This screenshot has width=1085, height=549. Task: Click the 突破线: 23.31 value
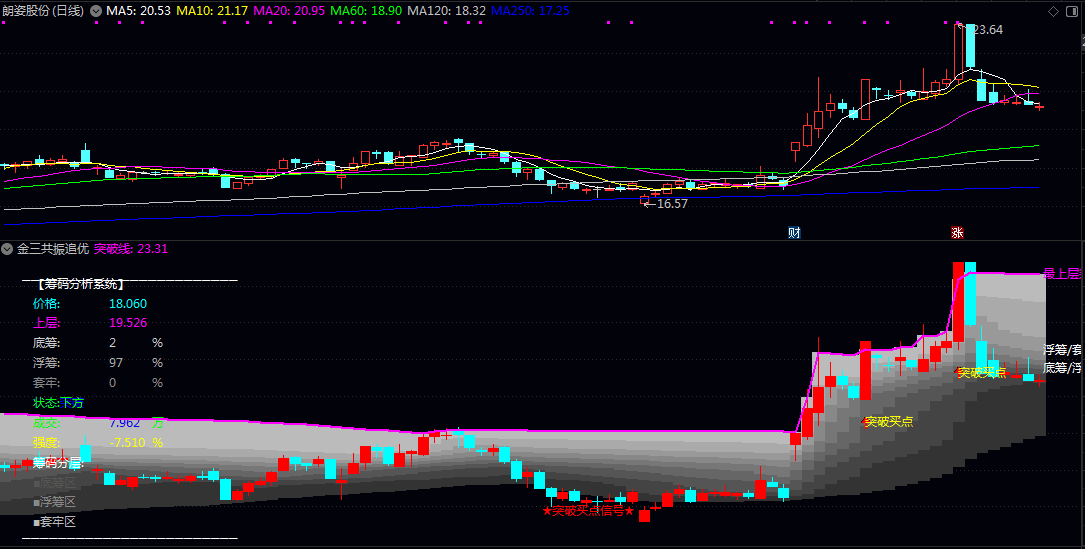pyautogui.click(x=131, y=249)
